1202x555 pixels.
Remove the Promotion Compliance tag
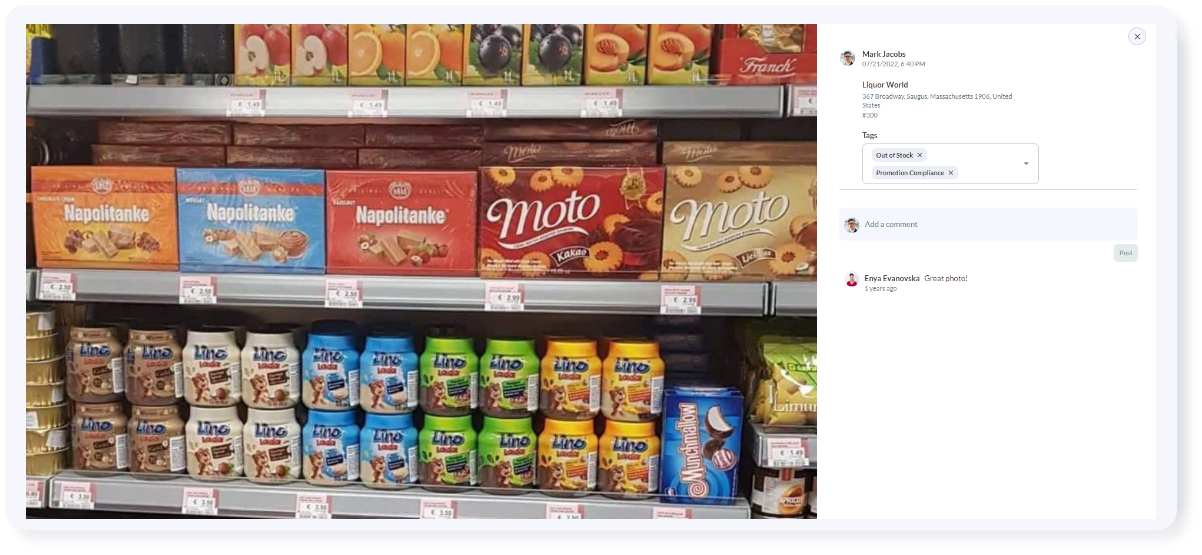951,173
